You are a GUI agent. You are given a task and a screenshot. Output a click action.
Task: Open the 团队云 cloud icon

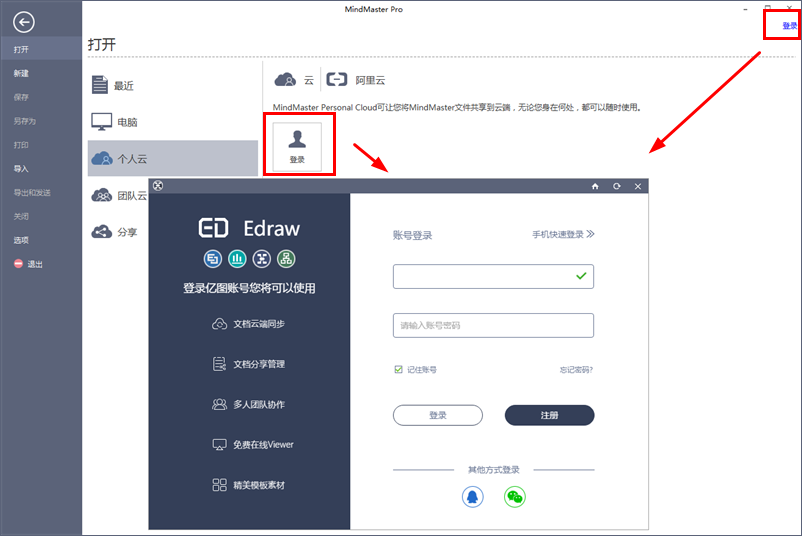(x=102, y=195)
